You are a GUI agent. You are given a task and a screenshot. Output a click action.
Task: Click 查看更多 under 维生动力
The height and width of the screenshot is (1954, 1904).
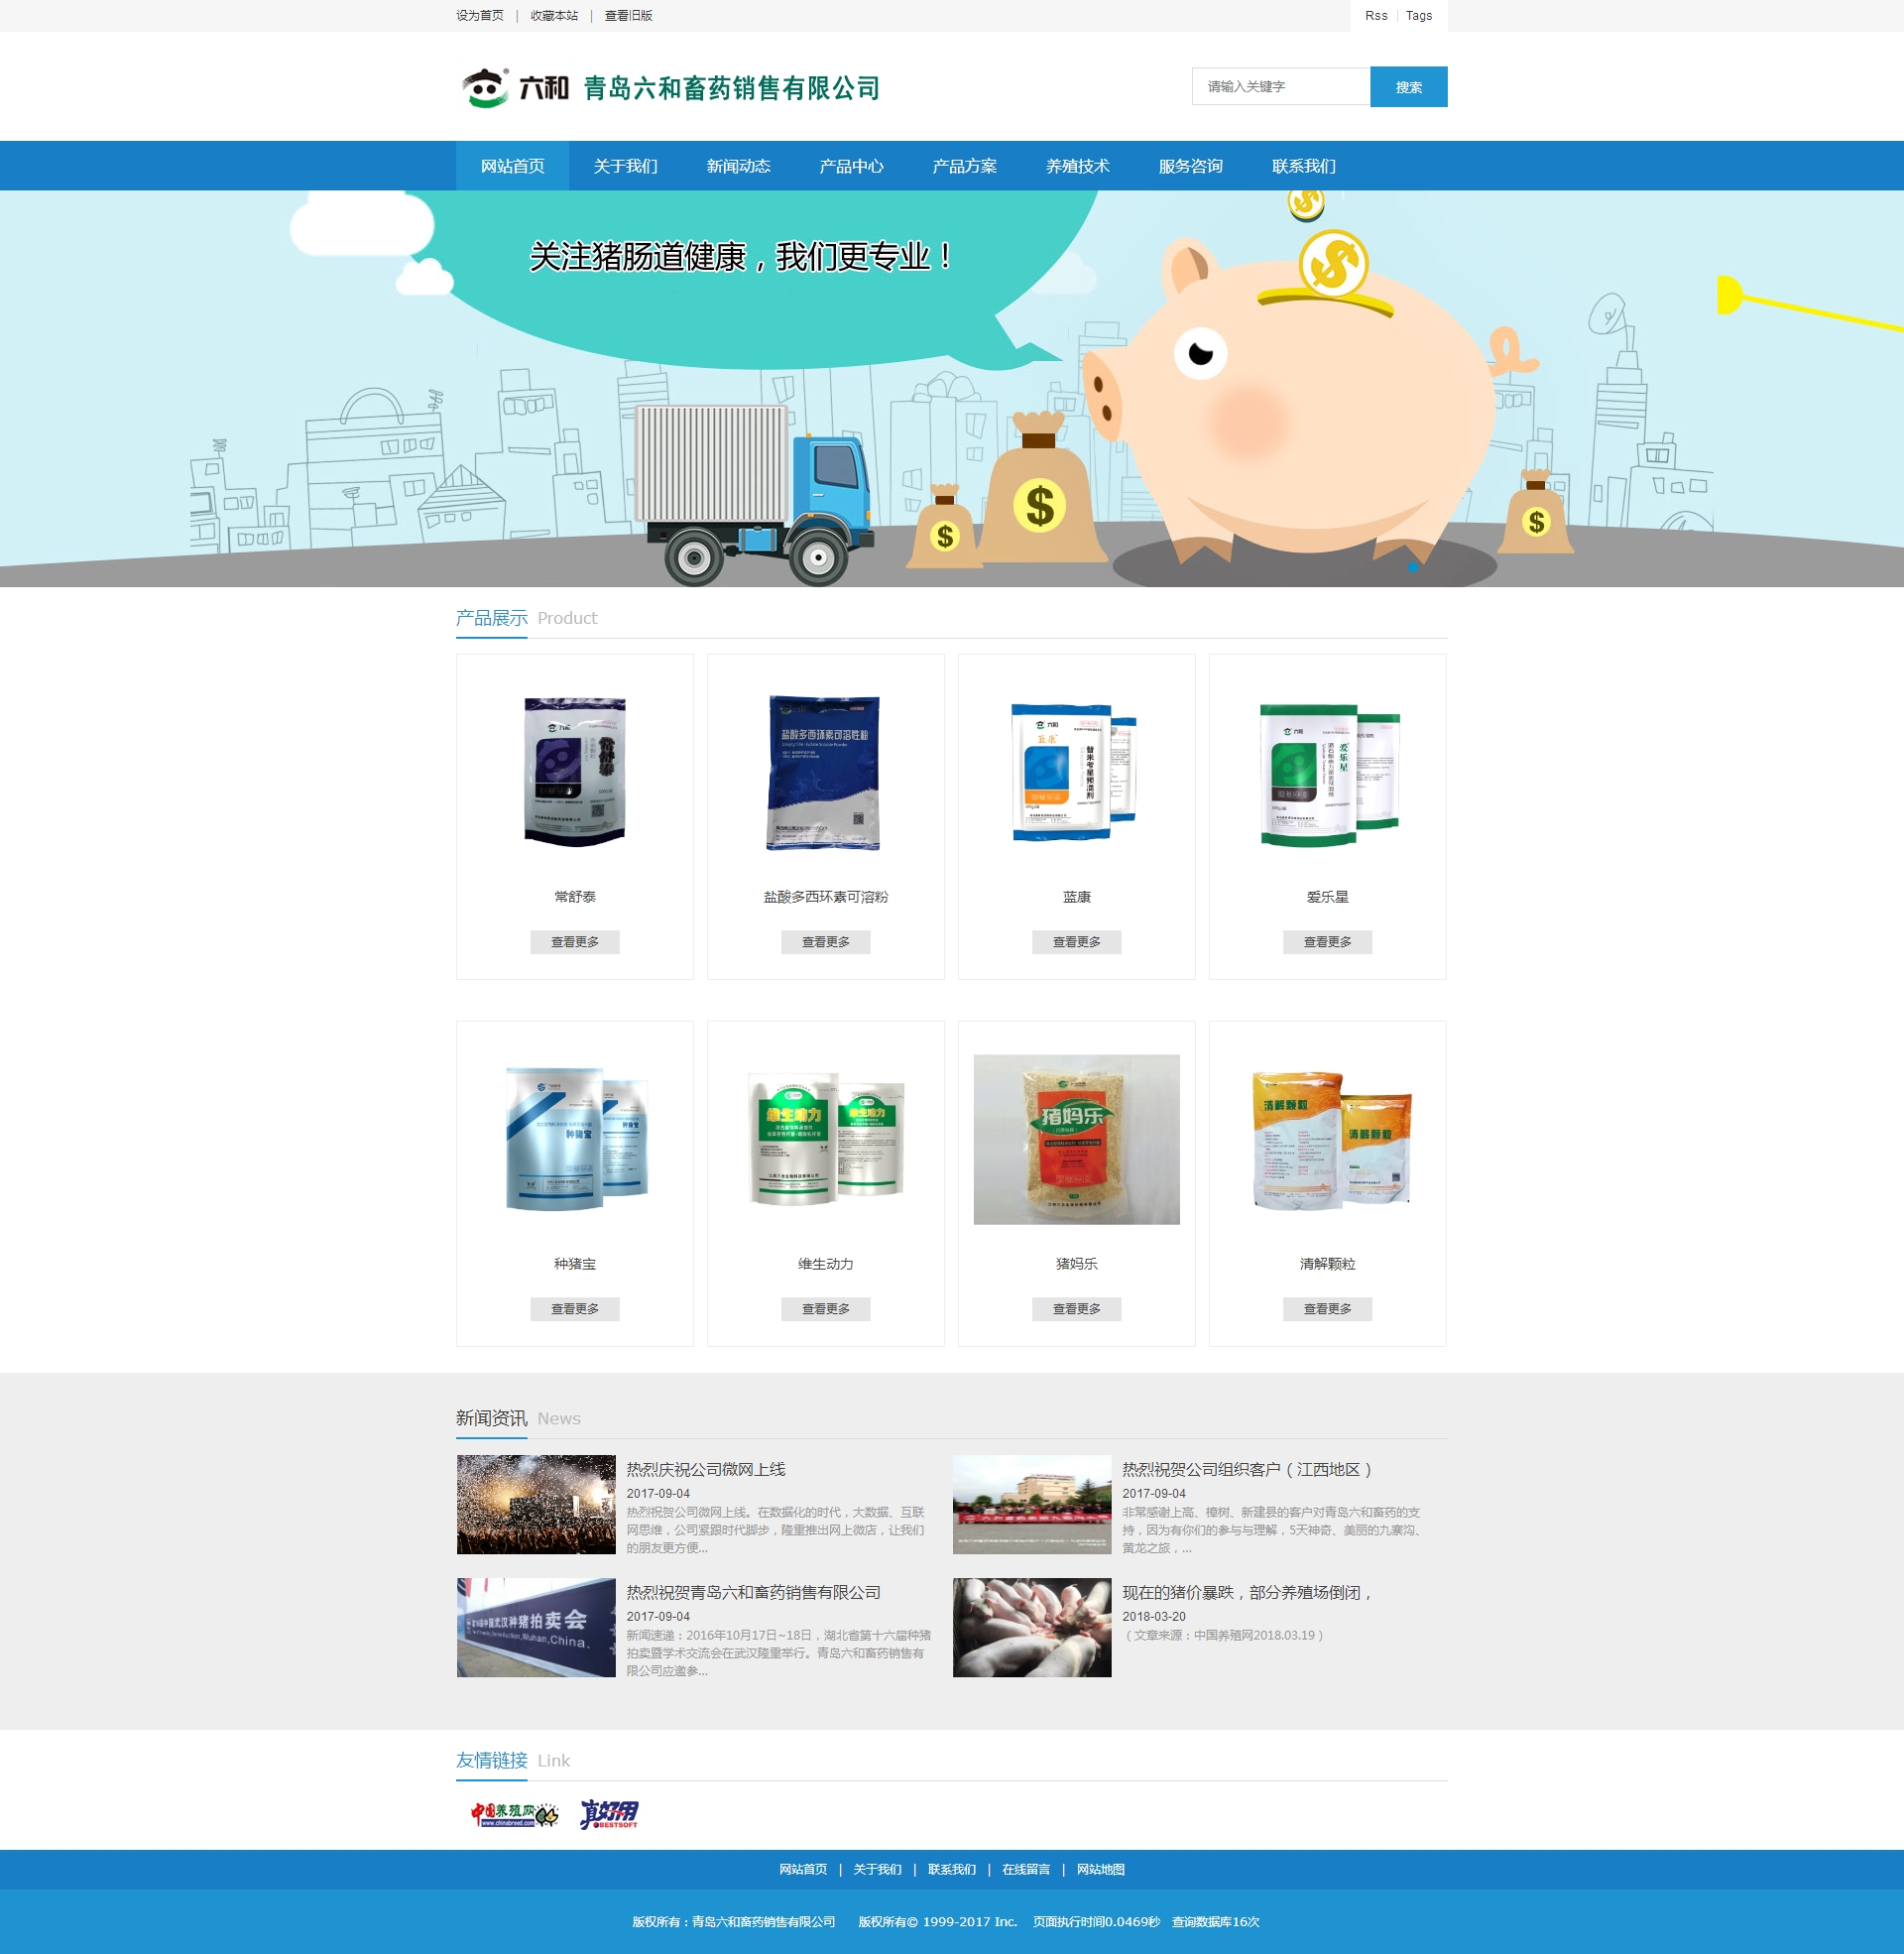coord(826,1309)
